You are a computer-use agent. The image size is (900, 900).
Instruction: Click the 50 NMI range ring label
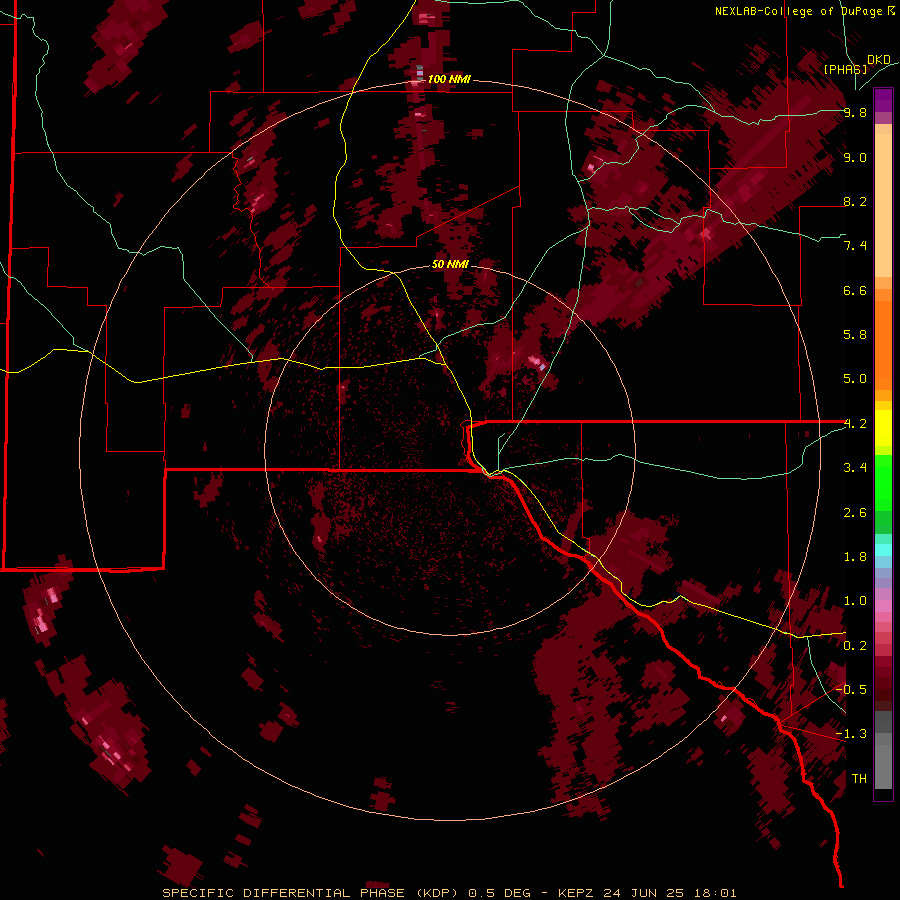pyautogui.click(x=450, y=265)
